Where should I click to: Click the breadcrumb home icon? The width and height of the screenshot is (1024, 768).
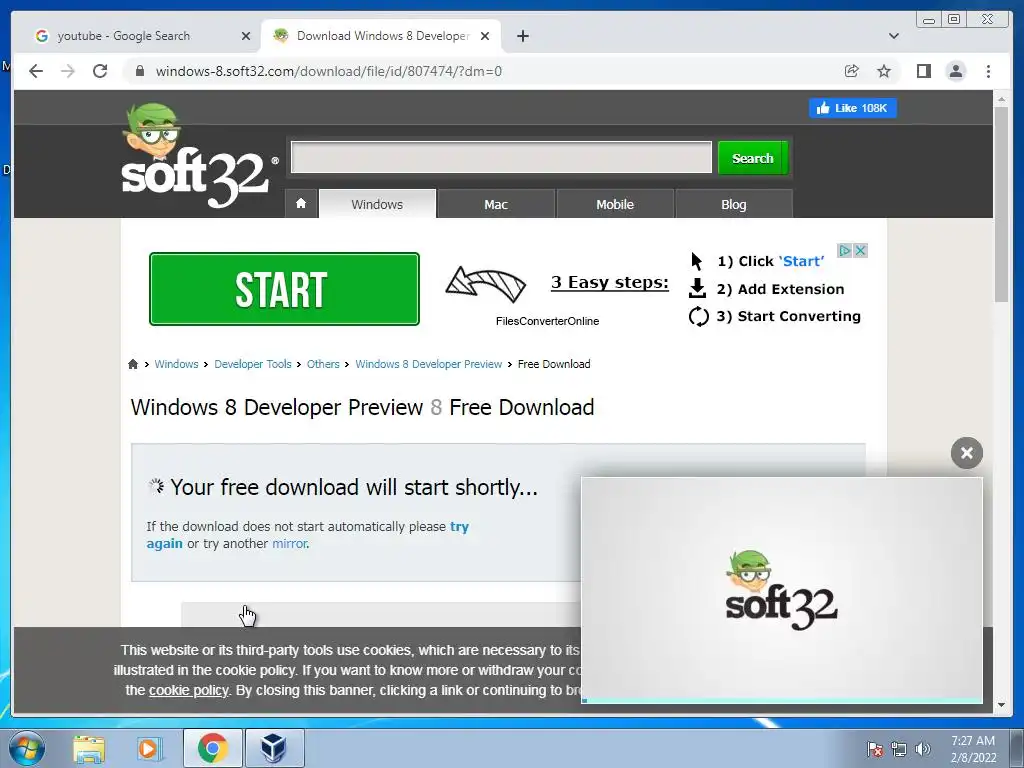pos(133,364)
